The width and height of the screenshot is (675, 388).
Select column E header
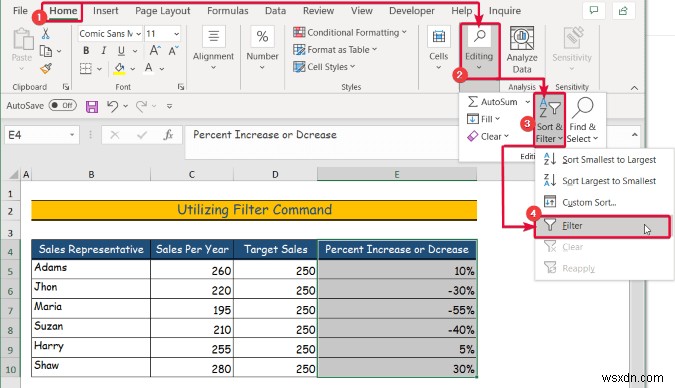click(x=397, y=174)
